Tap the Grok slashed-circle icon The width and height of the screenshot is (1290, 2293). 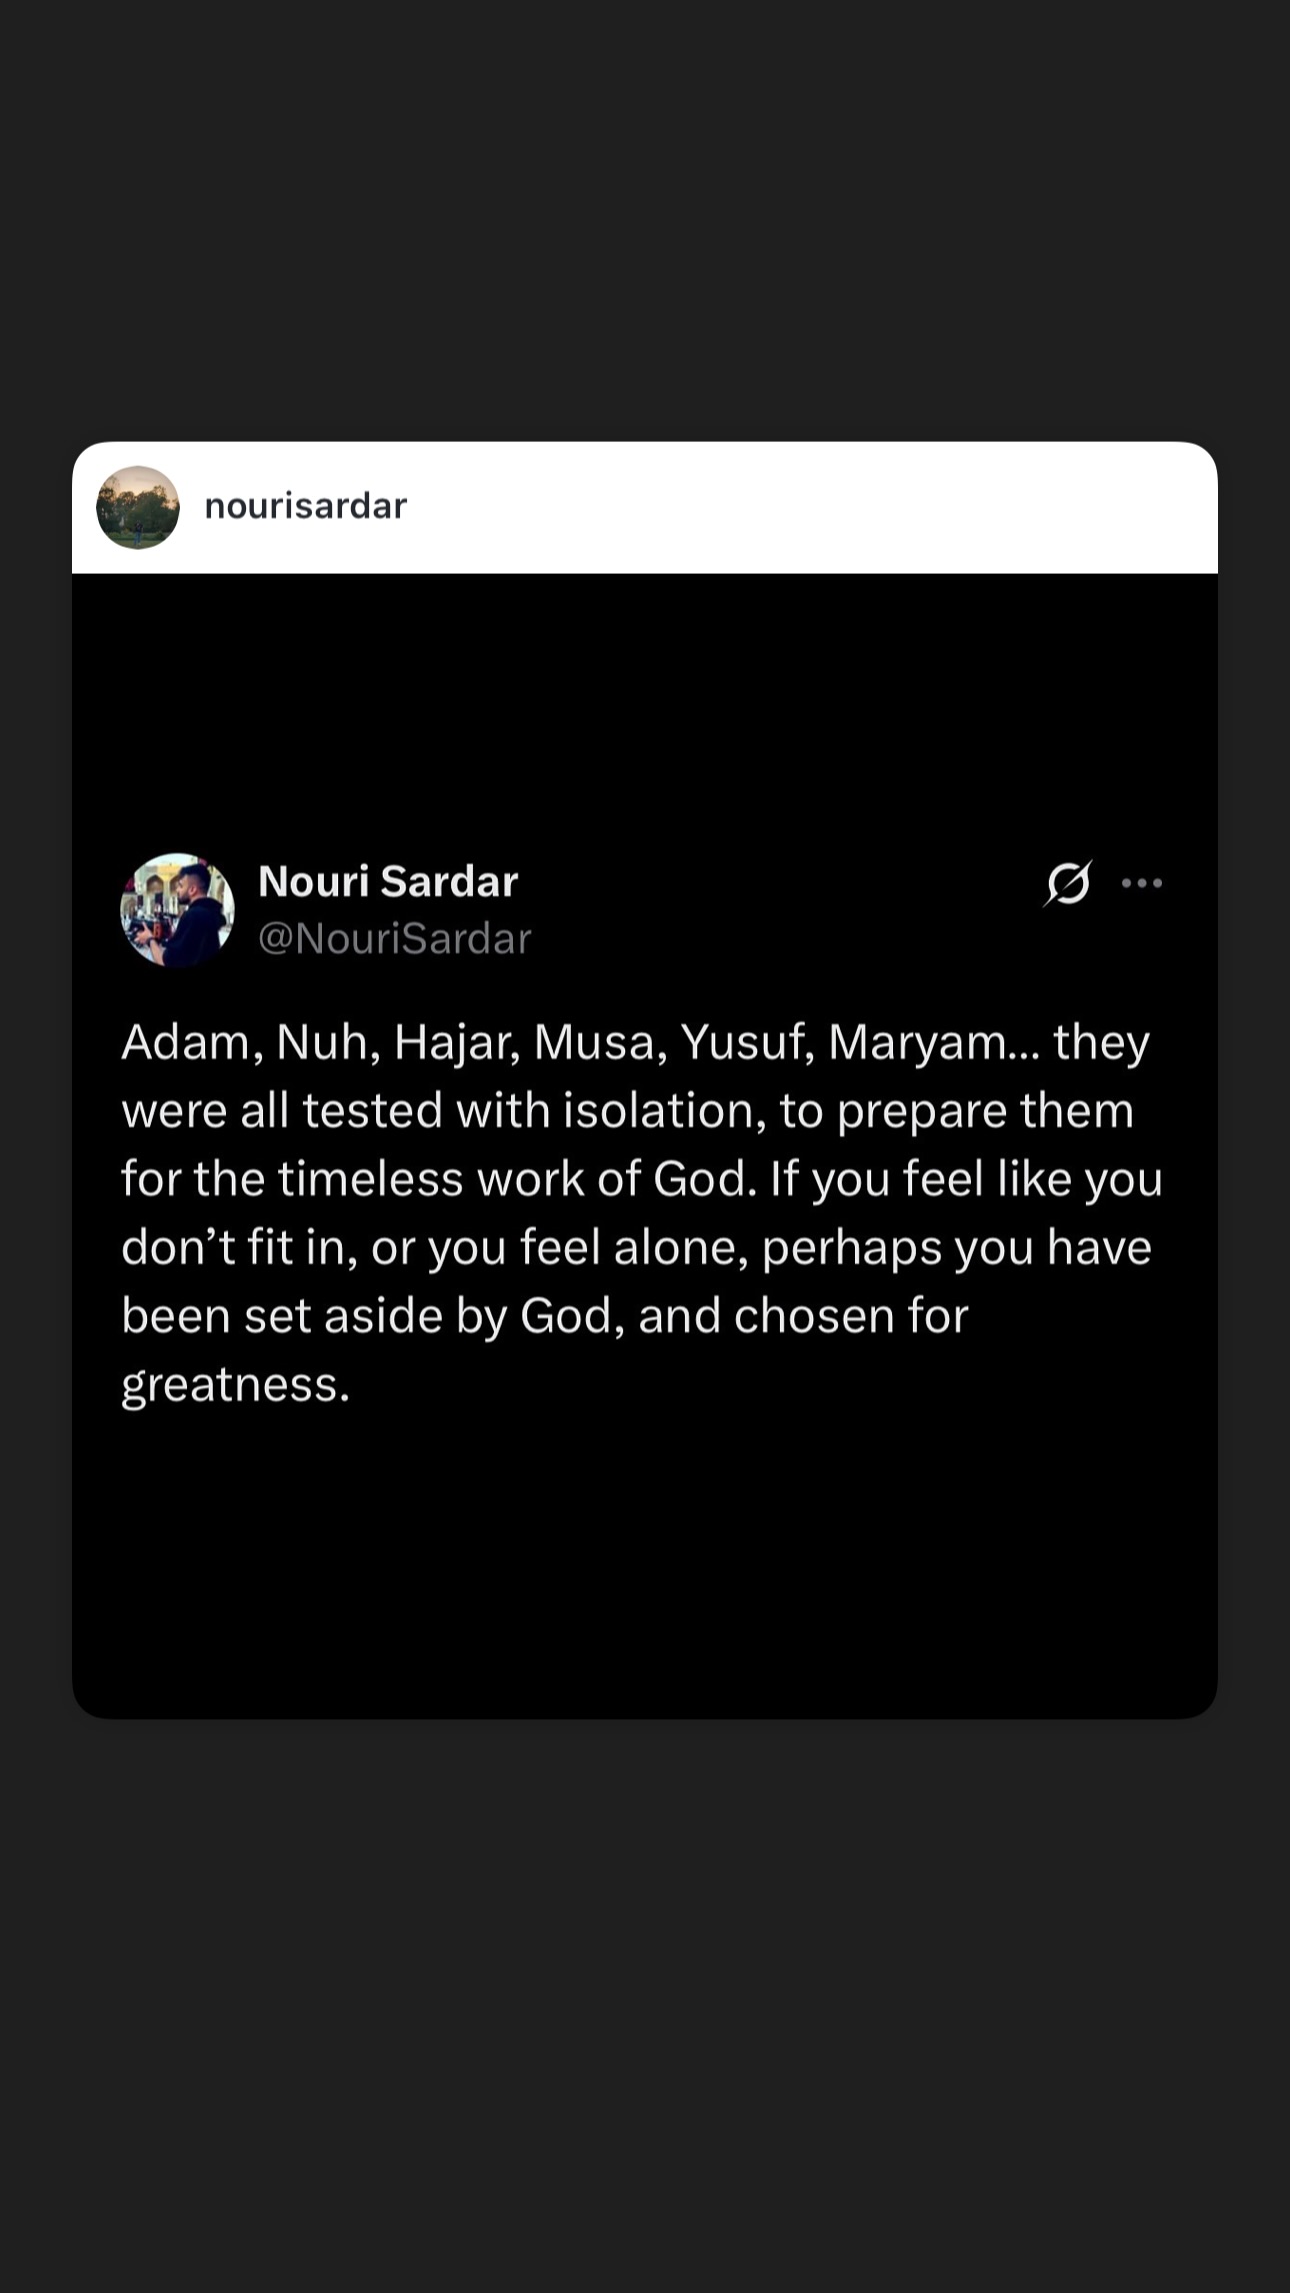(x=1068, y=883)
